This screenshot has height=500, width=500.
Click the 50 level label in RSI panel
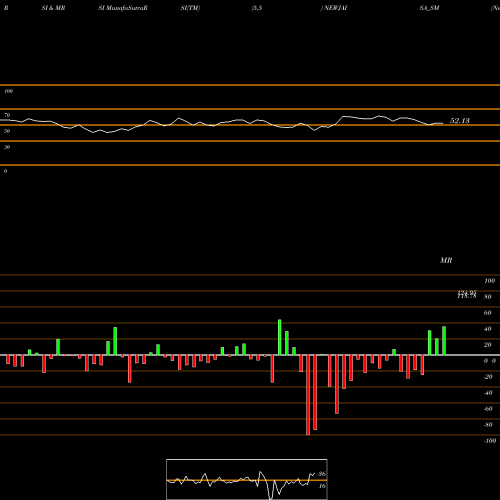pyautogui.click(x=7, y=131)
